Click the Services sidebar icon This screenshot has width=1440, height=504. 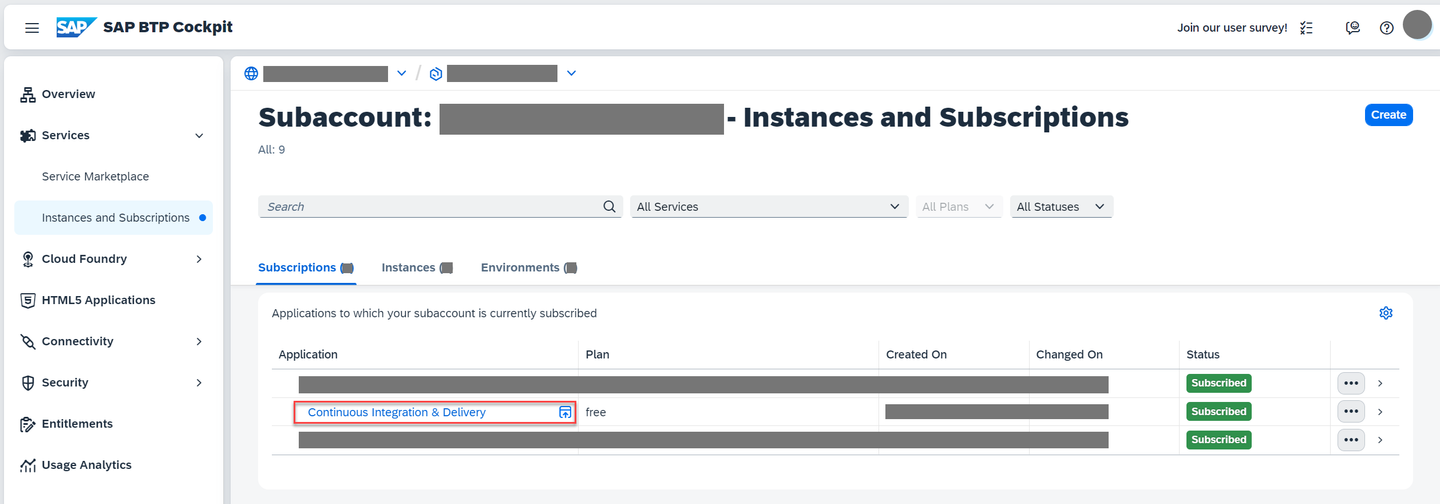(28, 135)
